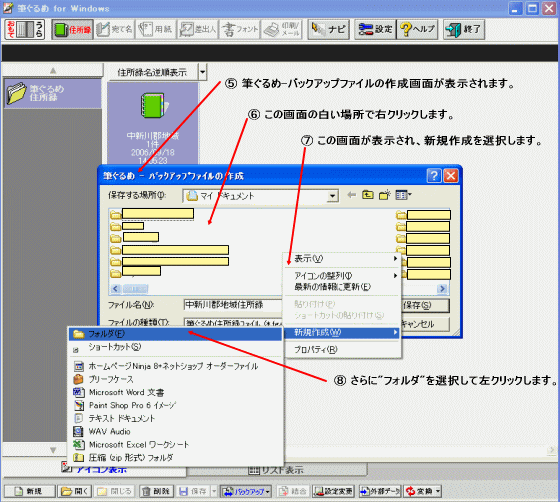Select 新規作成 in the context menu
The image size is (560, 502).
tap(342, 332)
